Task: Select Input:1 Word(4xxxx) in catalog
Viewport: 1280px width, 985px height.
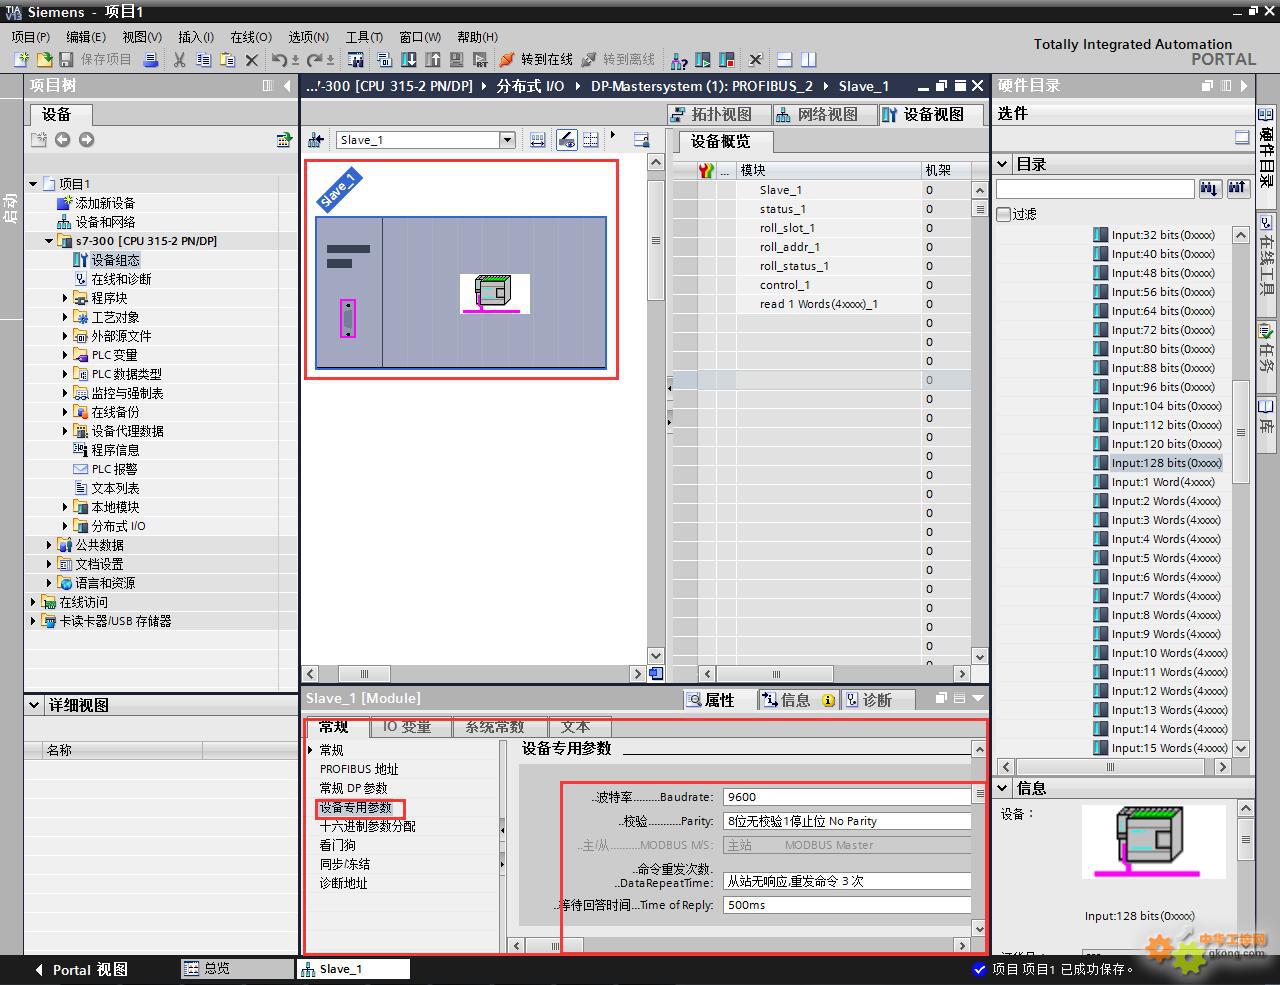Action: [1163, 482]
